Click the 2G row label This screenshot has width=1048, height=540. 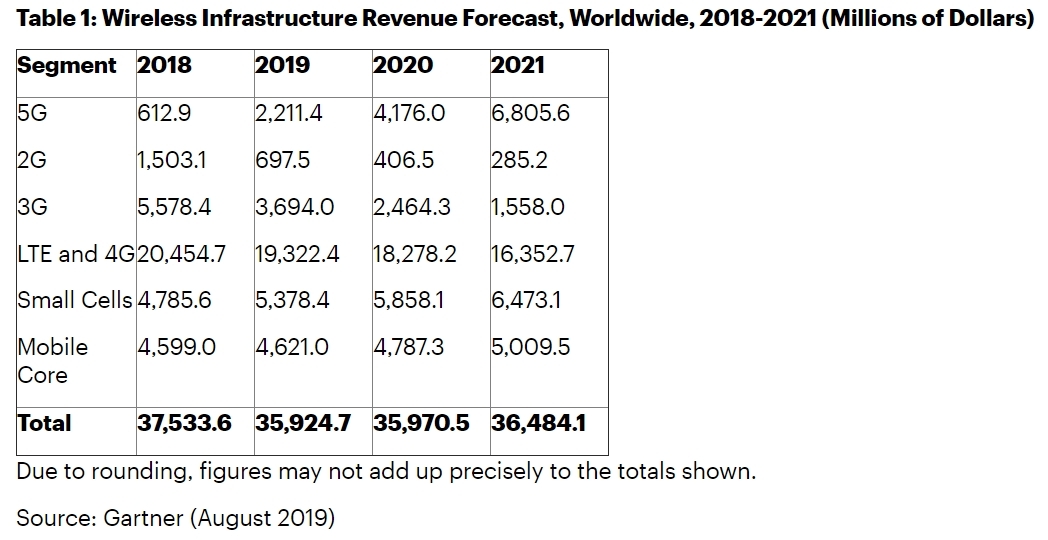point(32,160)
